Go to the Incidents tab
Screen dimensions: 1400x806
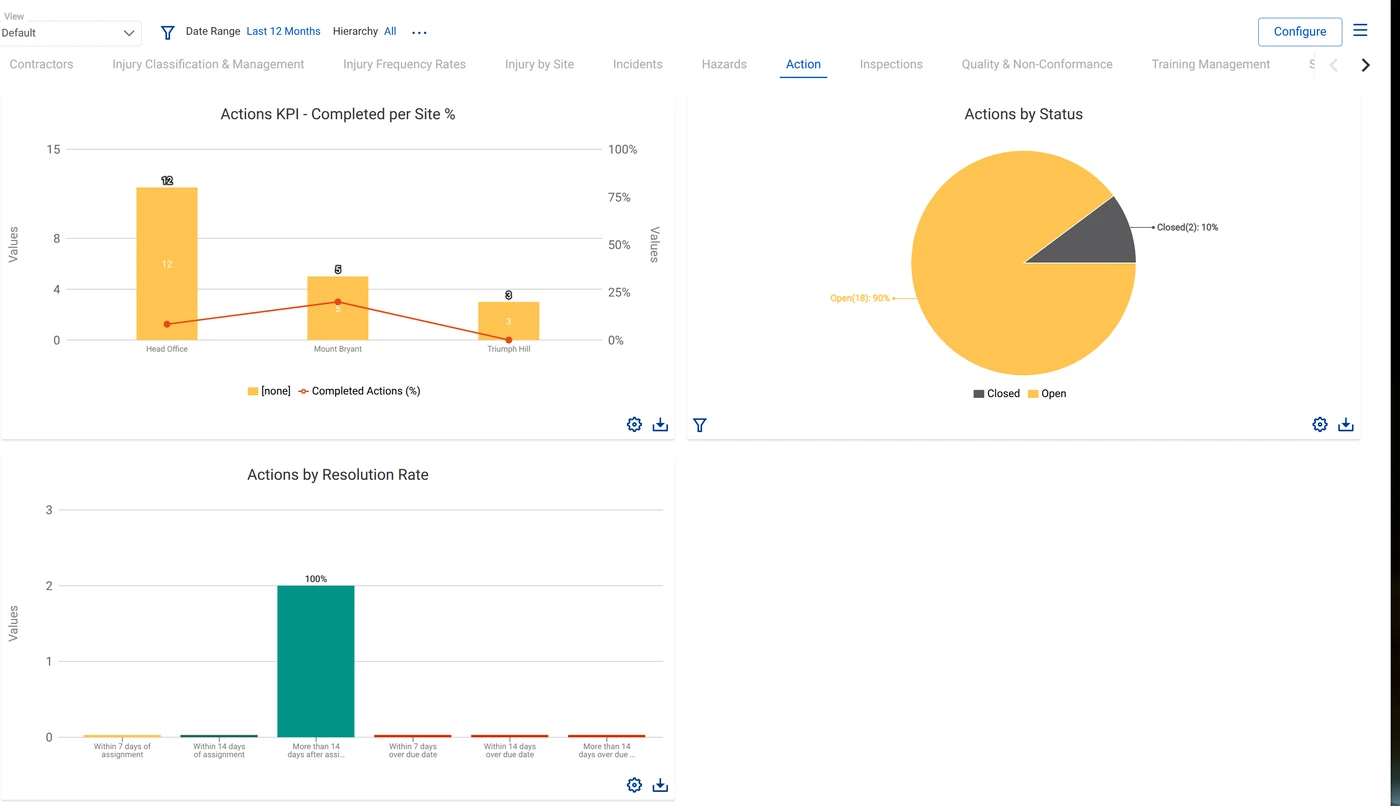coord(638,64)
